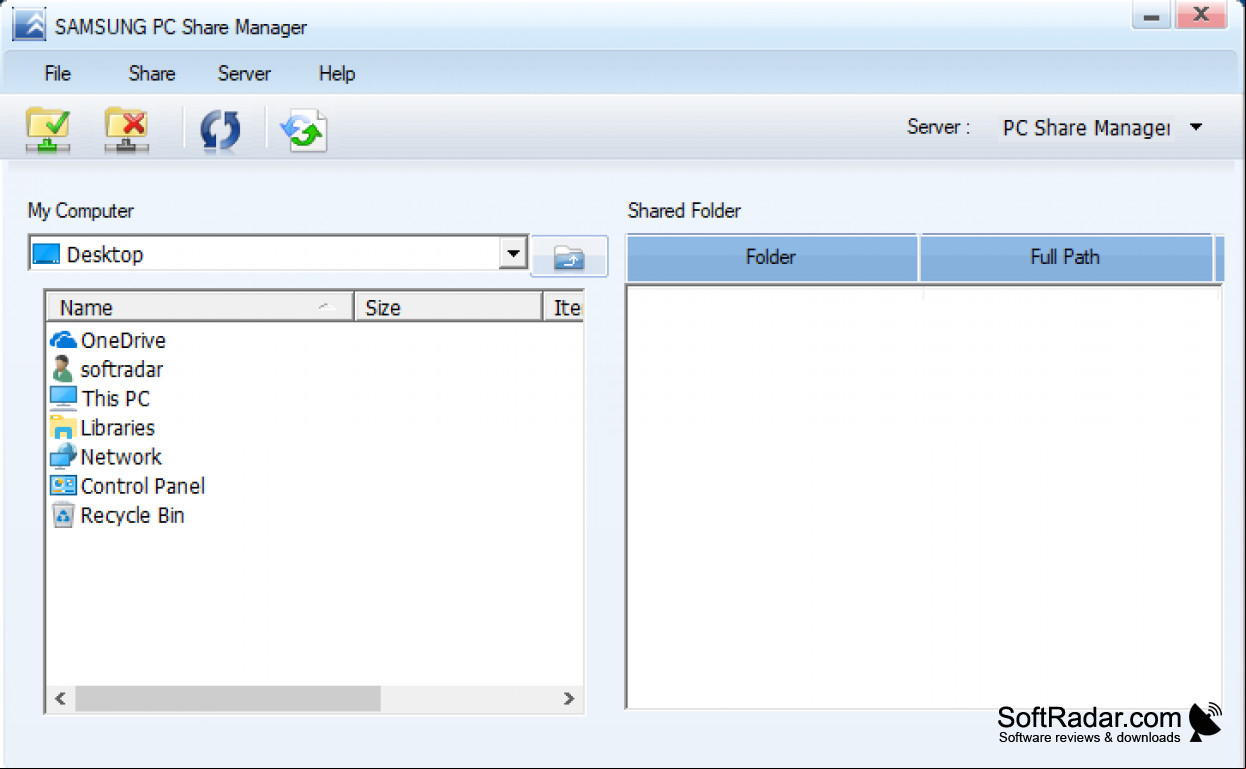Close the PC Share Manager window
Screen dimensions: 1246x769
(1201, 17)
